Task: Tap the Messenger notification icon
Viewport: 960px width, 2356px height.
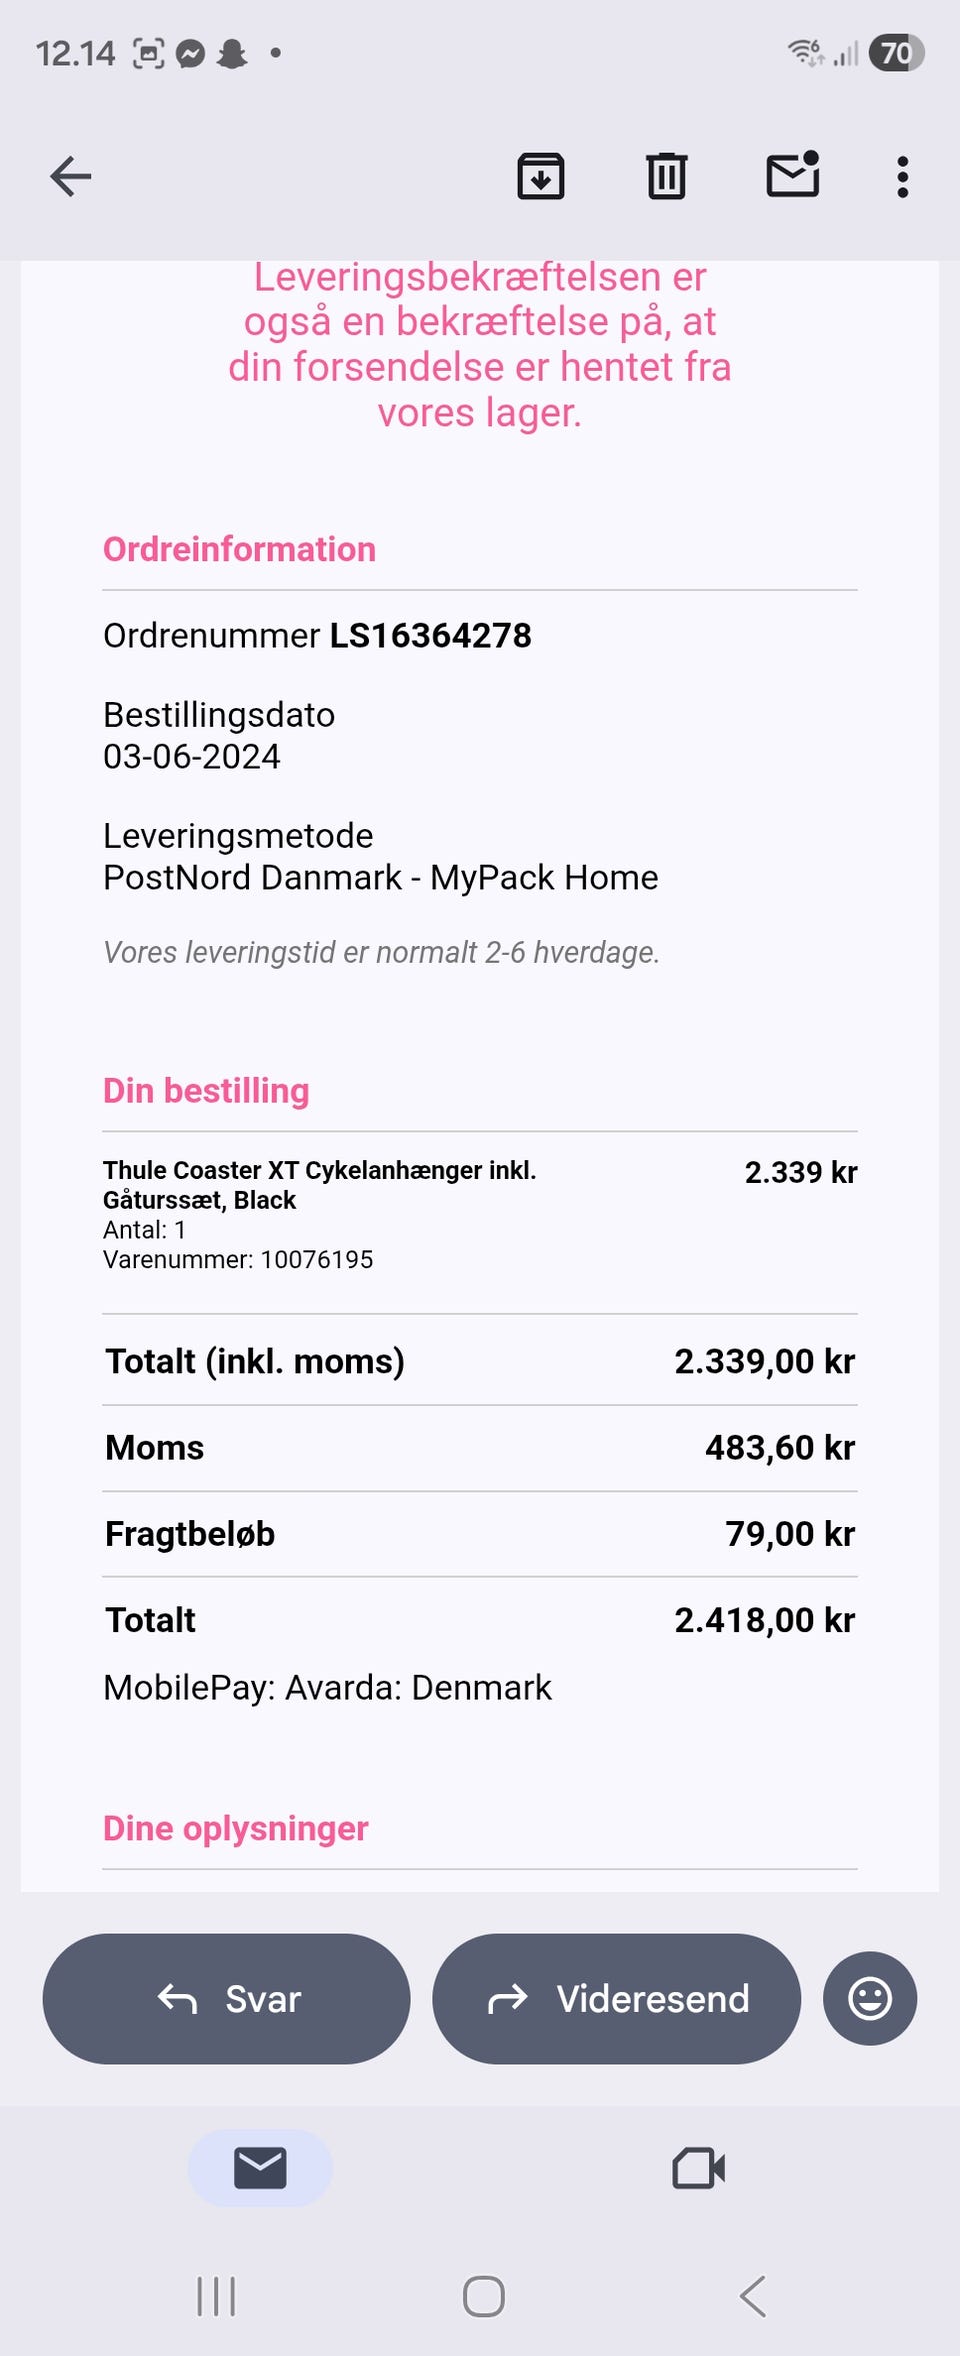Action: (190, 53)
